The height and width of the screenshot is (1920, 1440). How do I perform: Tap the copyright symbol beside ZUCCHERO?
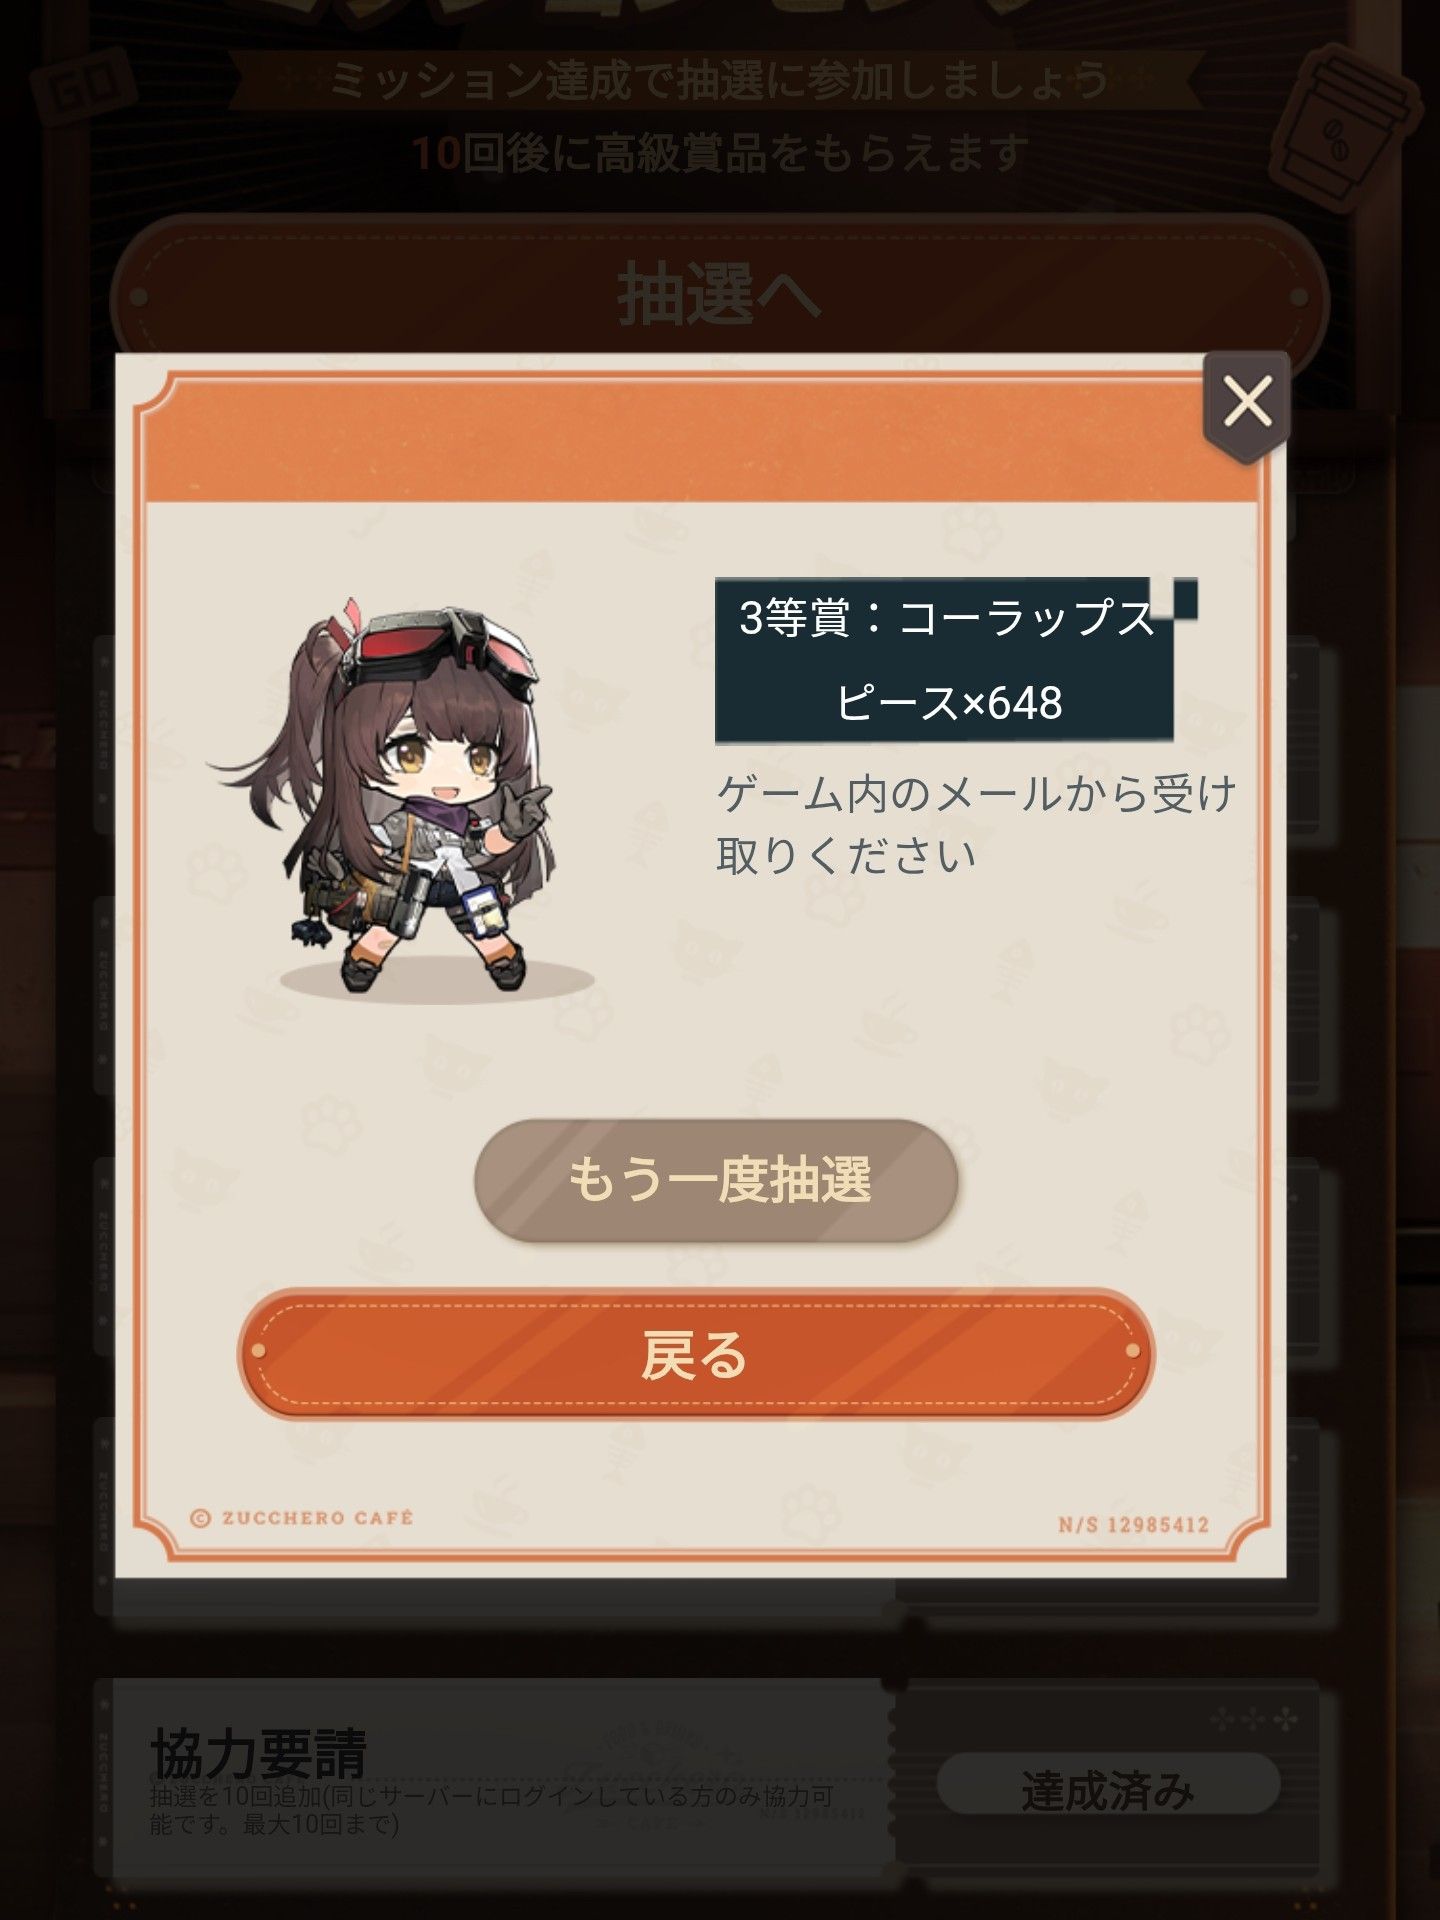tap(200, 1519)
